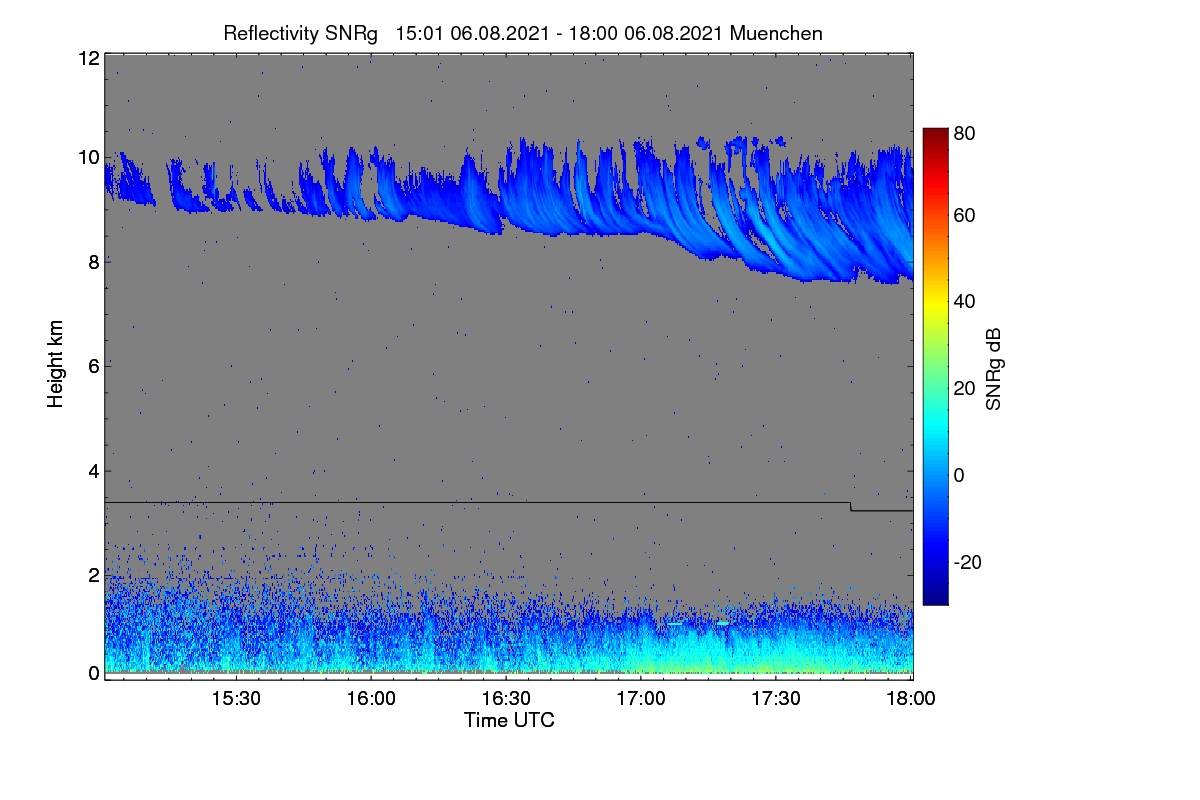Screen dimensions: 1200x800
Task: Click the colorbar tick label '20'
Action: [964, 388]
